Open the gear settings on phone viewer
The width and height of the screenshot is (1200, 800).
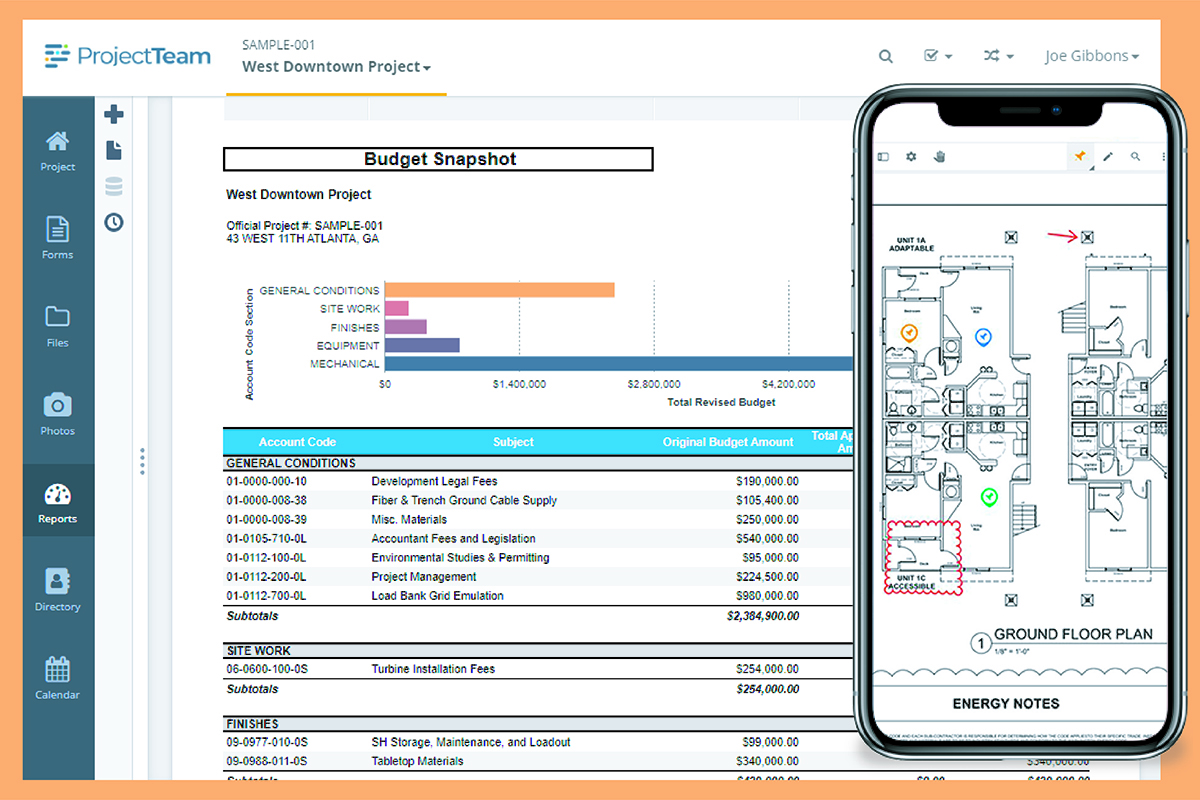[911, 157]
